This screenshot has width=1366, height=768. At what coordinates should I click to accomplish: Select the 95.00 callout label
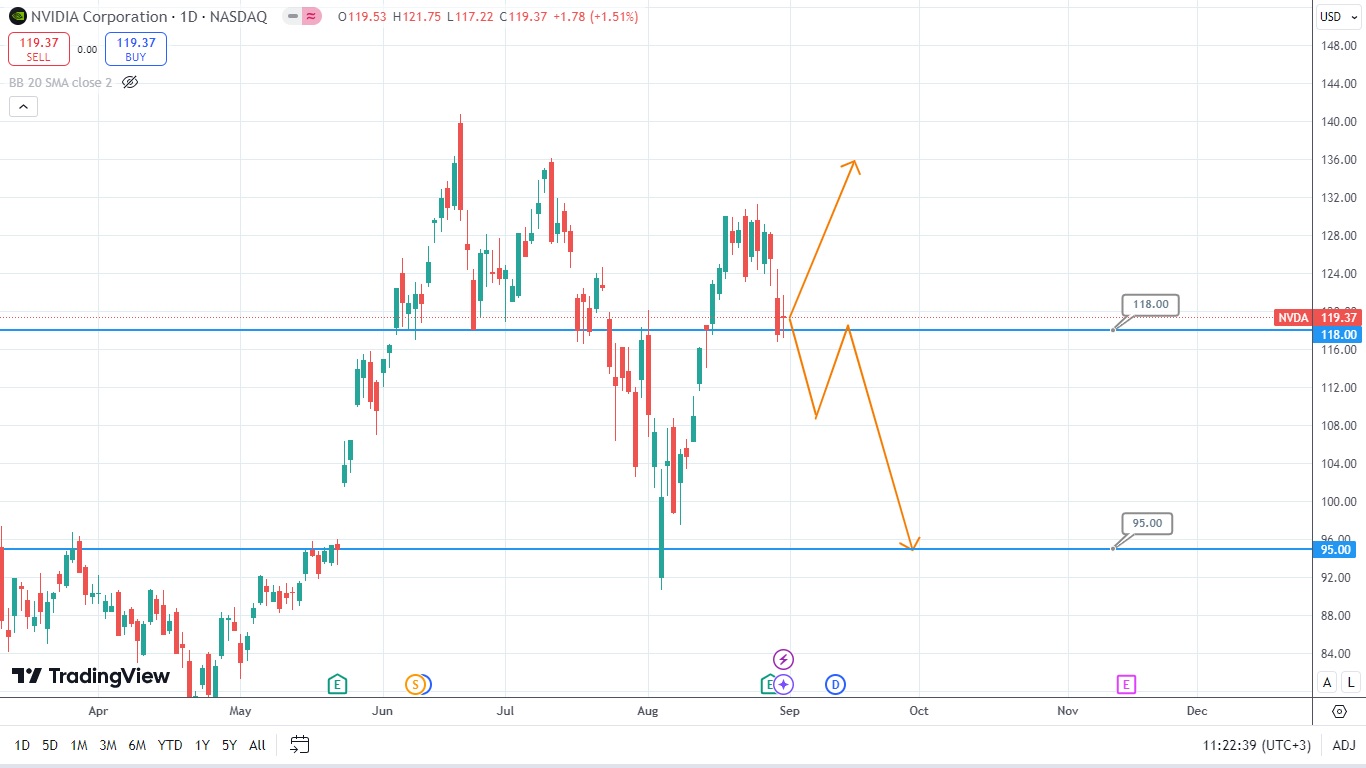coord(1147,523)
